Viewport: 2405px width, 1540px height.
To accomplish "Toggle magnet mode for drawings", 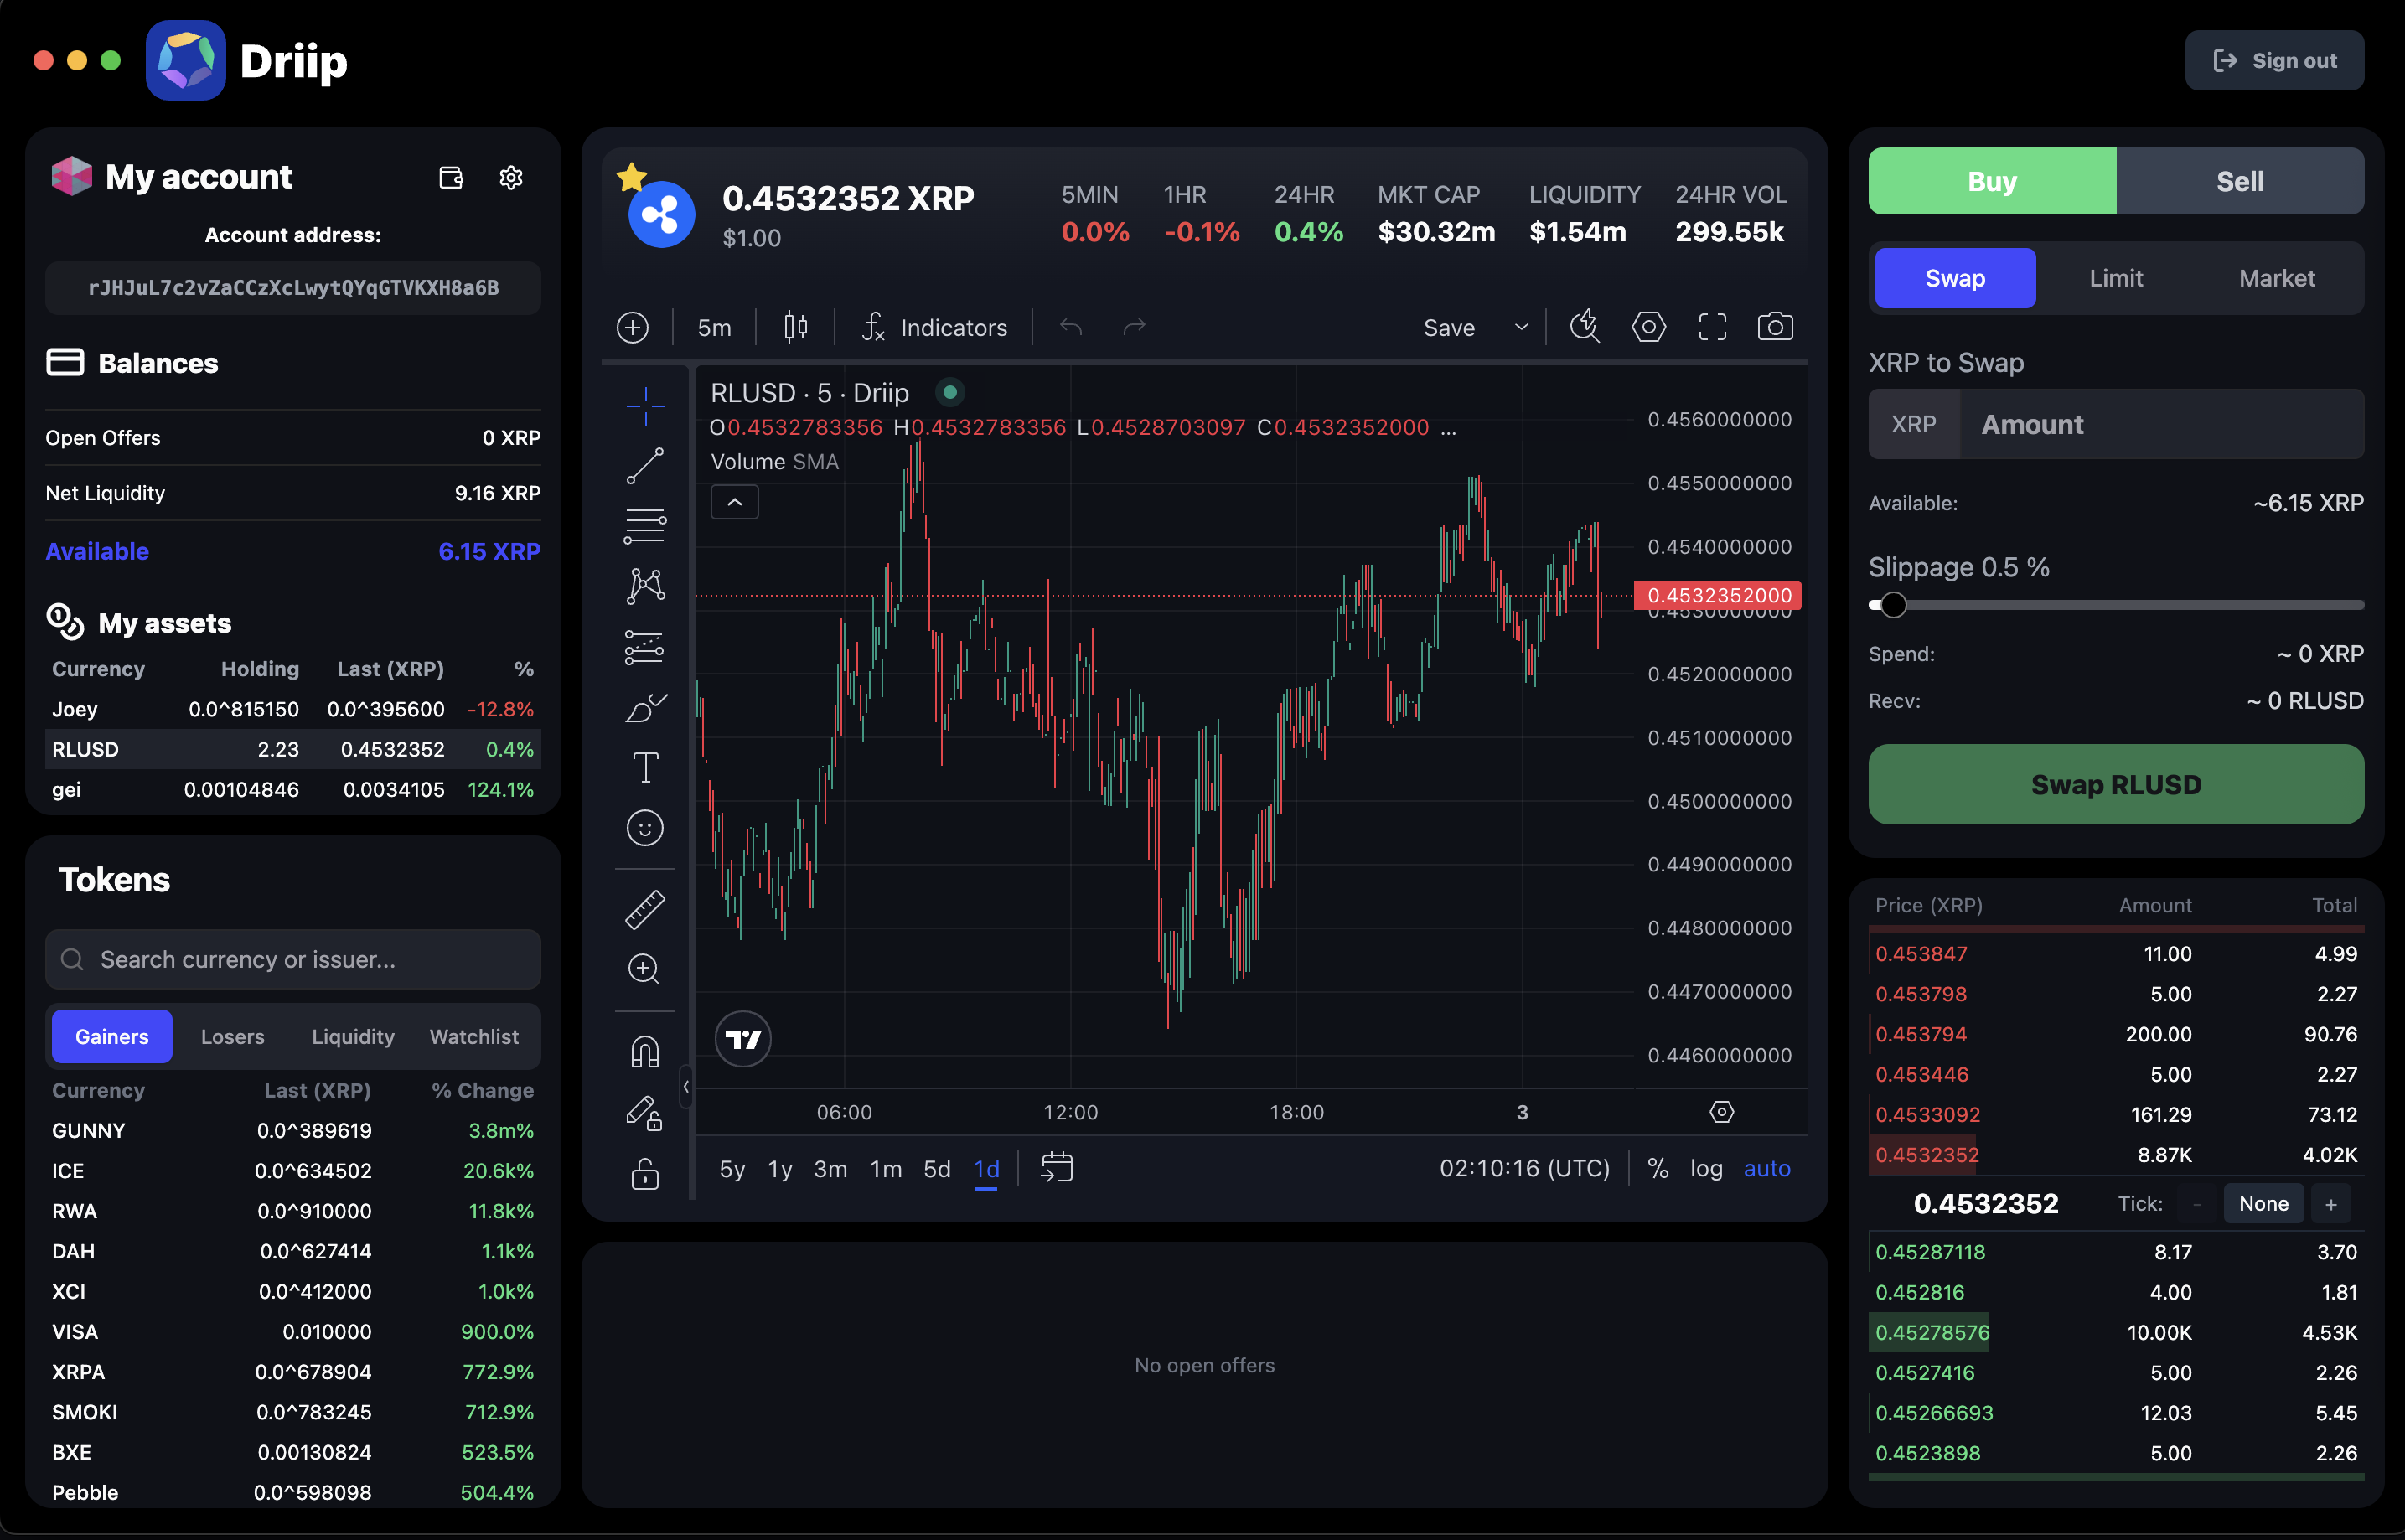I will (646, 1052).
